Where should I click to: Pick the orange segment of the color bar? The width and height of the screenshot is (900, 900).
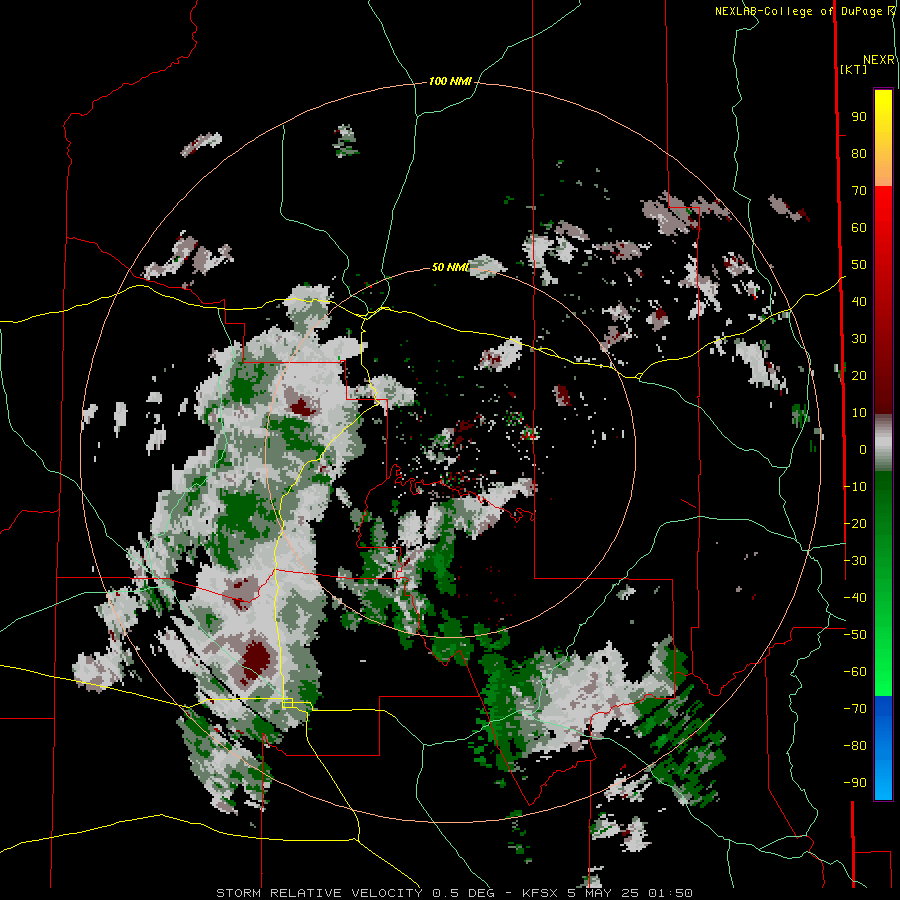pos(883,169)
